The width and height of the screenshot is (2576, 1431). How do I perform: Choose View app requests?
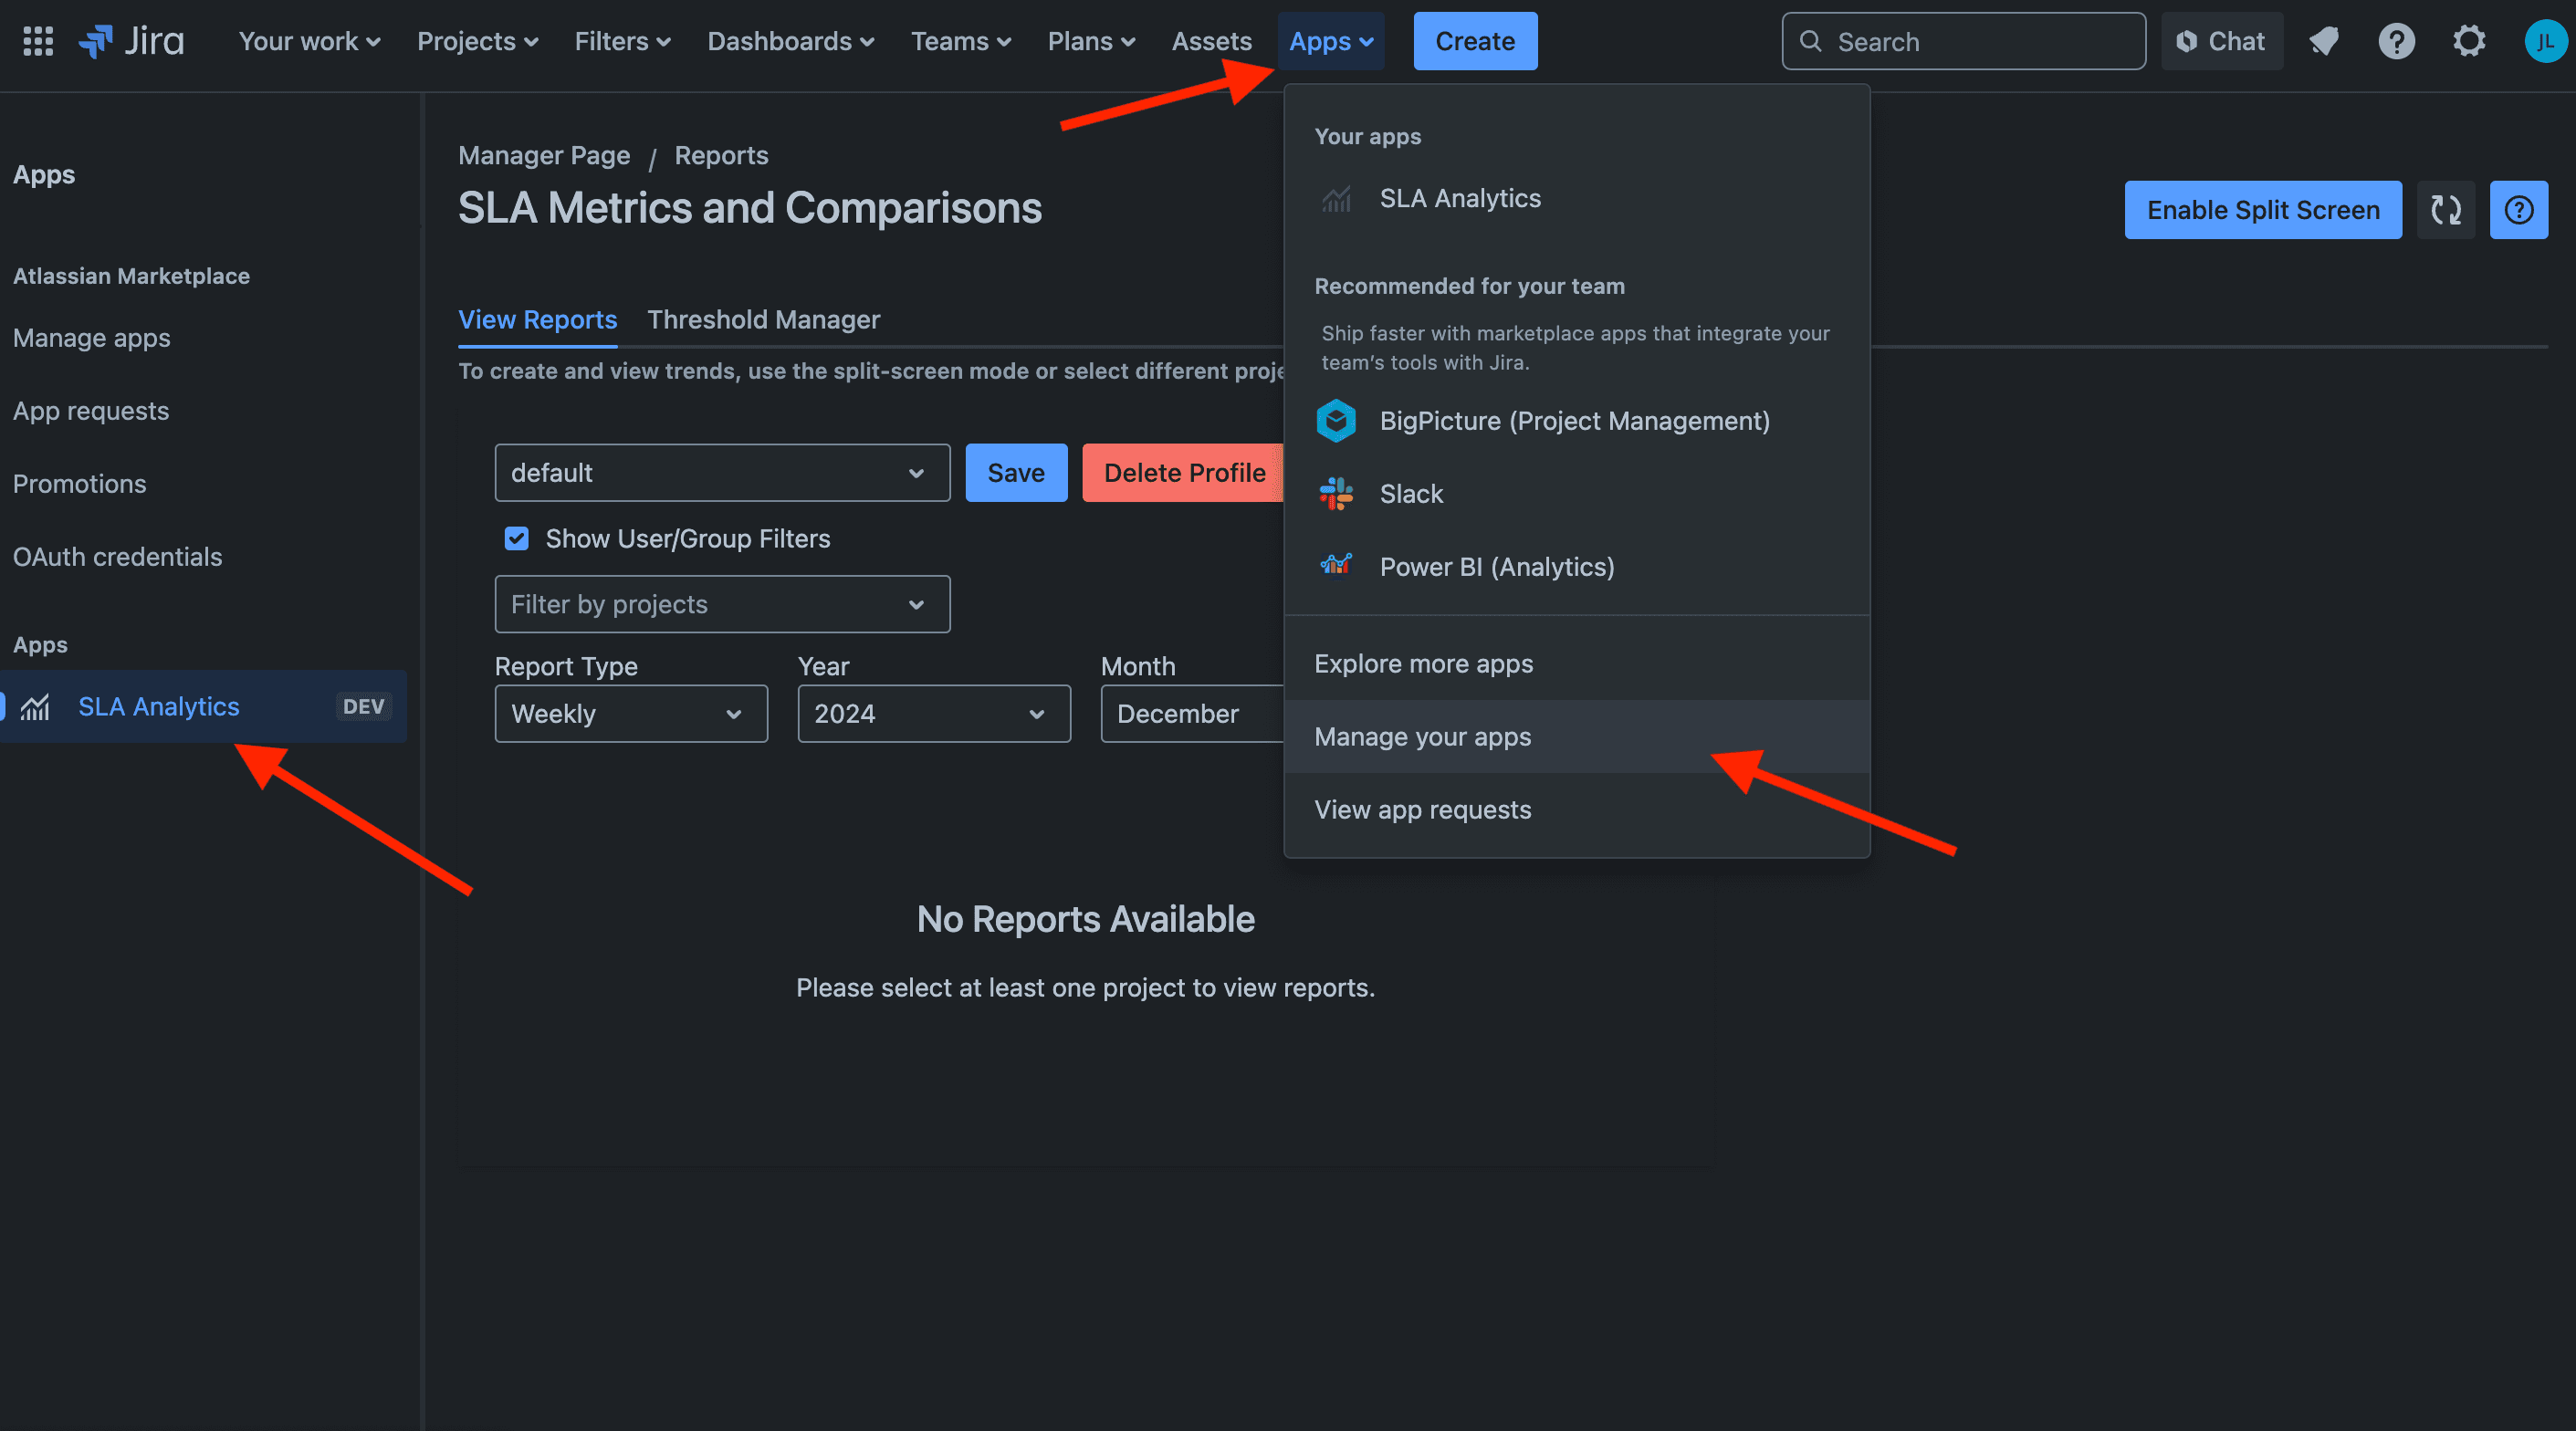click(1576, 810)
